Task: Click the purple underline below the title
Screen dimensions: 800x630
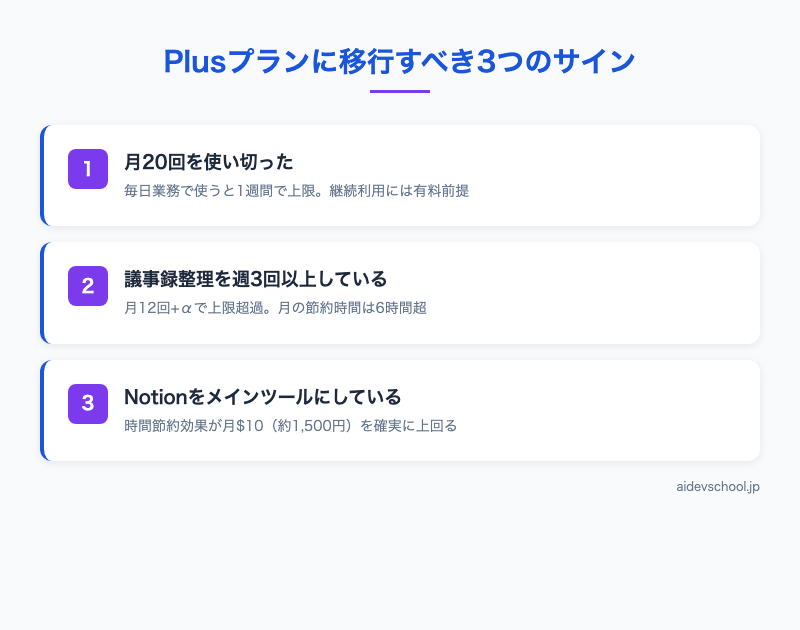Action: point(400,90)
